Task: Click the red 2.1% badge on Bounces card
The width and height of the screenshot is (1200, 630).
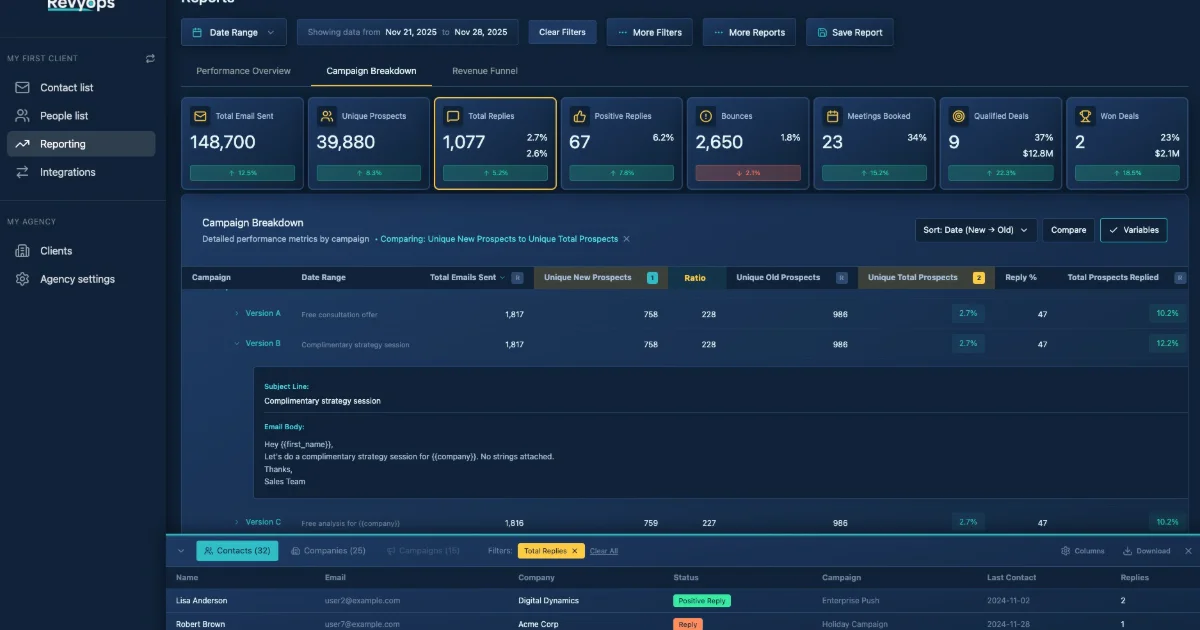Action: [x=748, y=173]
